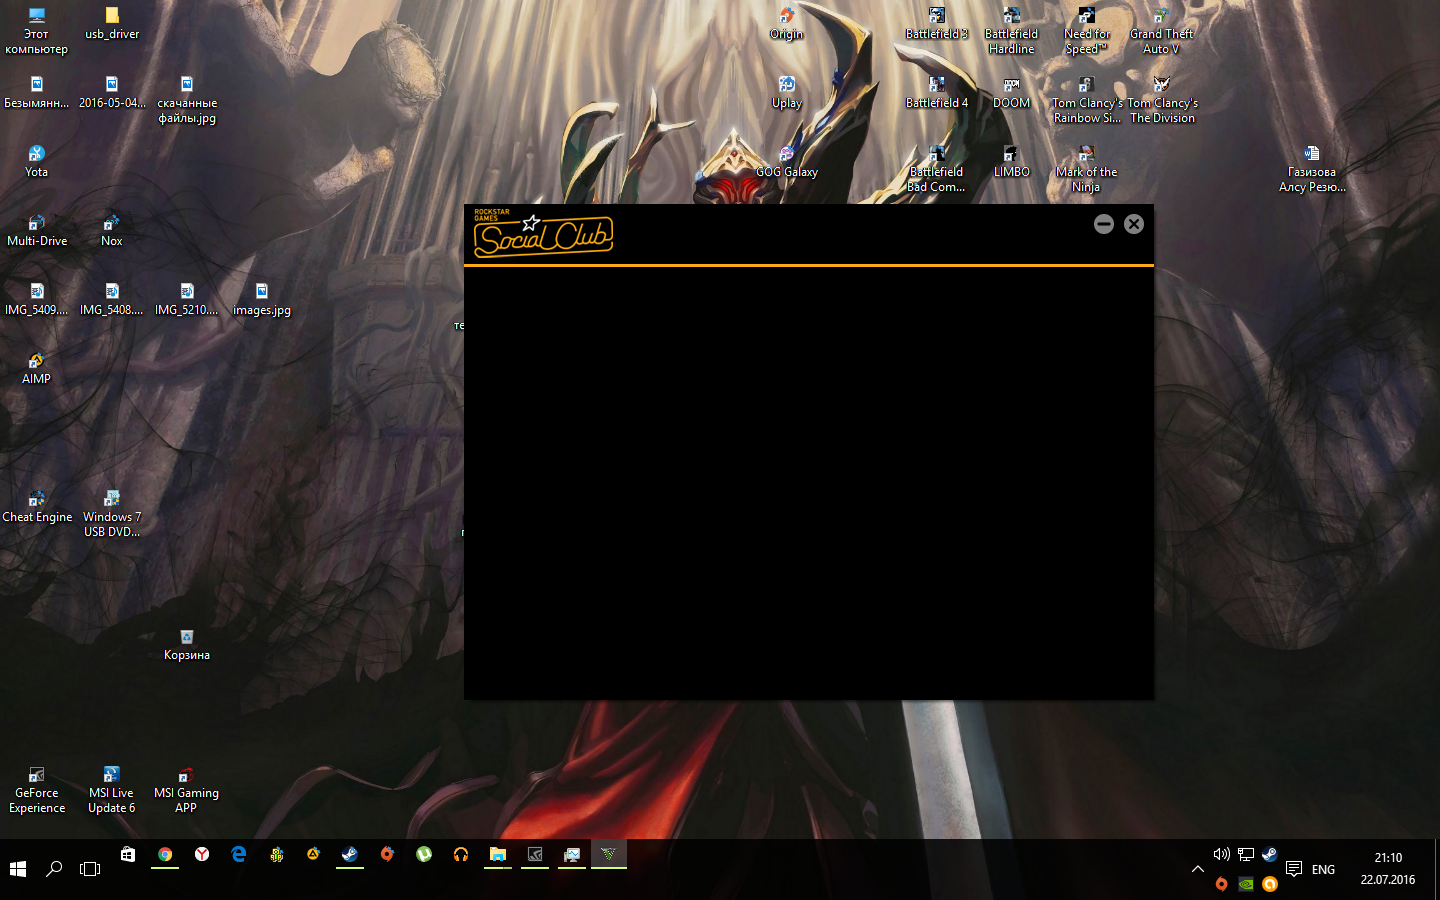The height and width of the screenshot is (900, 1440).
Task: Select the 2016-05-04... file icon
Action: coord(112,93)
